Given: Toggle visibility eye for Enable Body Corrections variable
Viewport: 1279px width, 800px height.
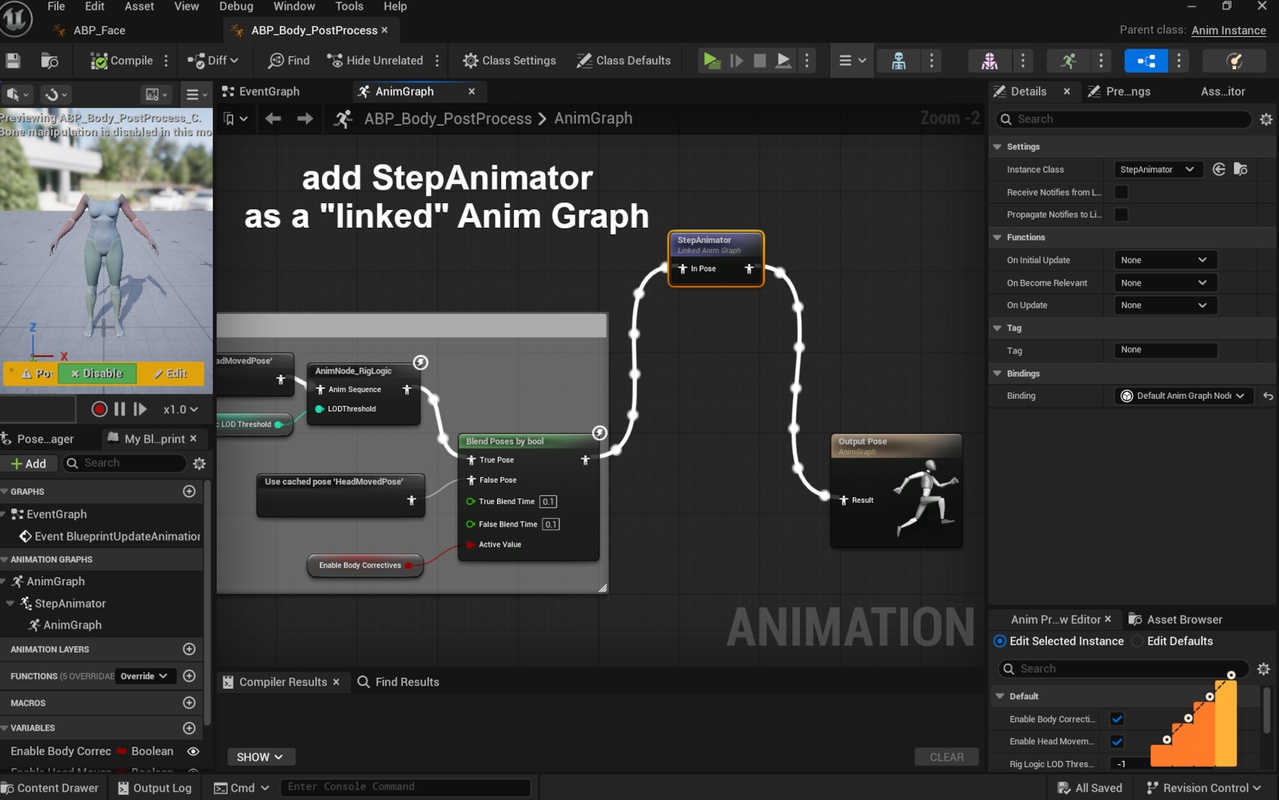Looking at the screenshot, I should tap(193, 751).
